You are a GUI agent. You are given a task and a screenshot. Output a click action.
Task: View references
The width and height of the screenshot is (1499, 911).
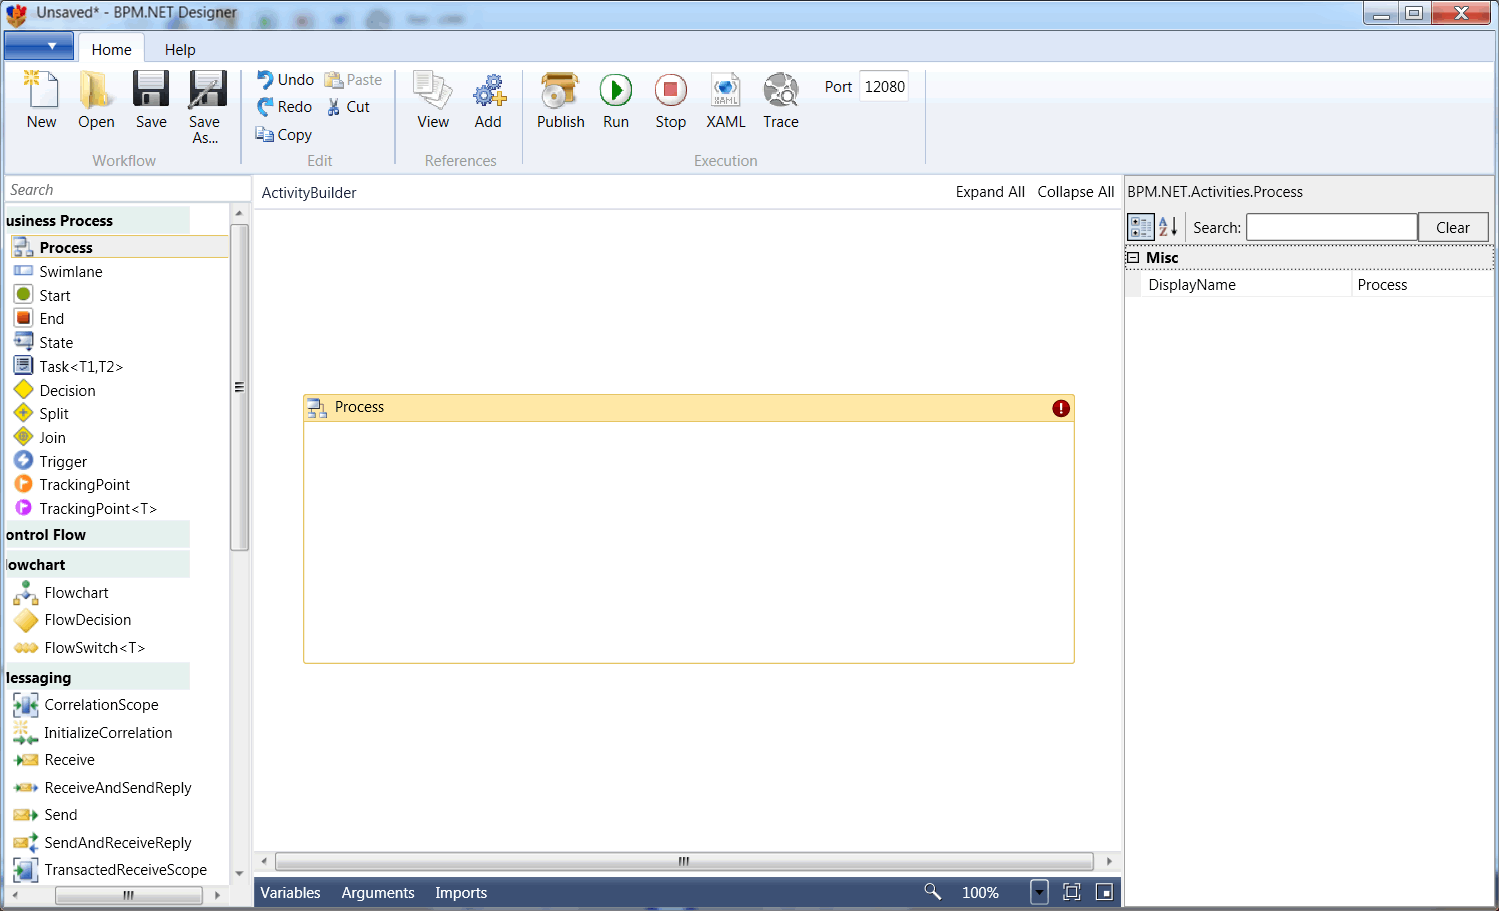click(433, 100)
